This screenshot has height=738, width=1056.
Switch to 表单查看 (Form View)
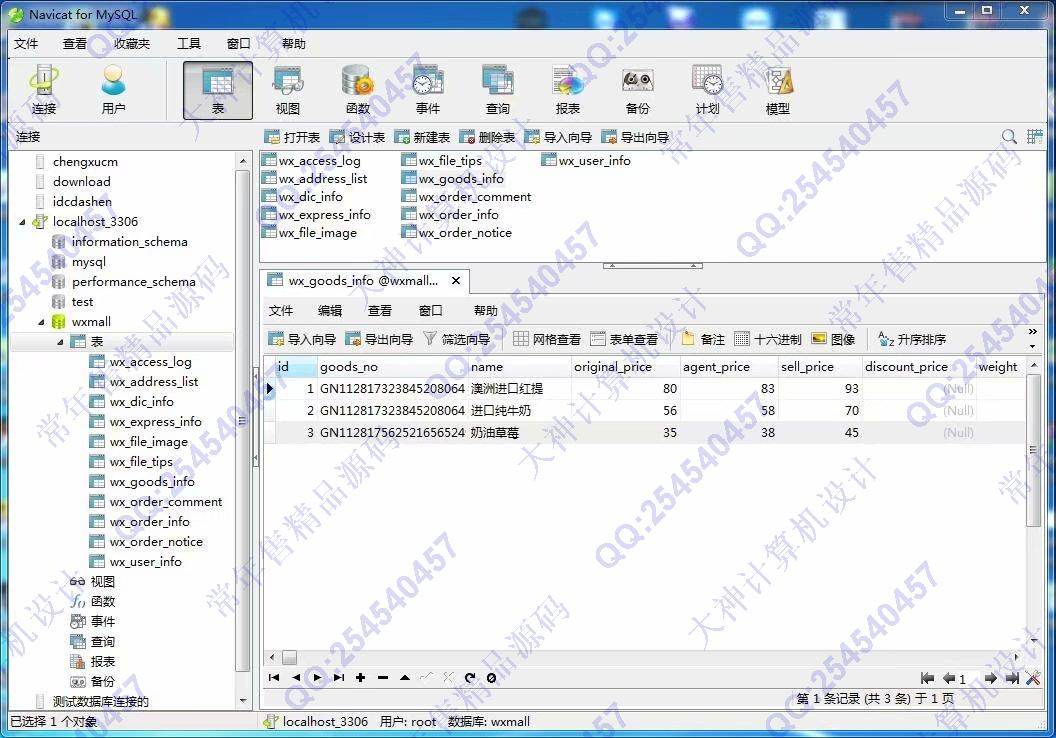click(624, 339)
